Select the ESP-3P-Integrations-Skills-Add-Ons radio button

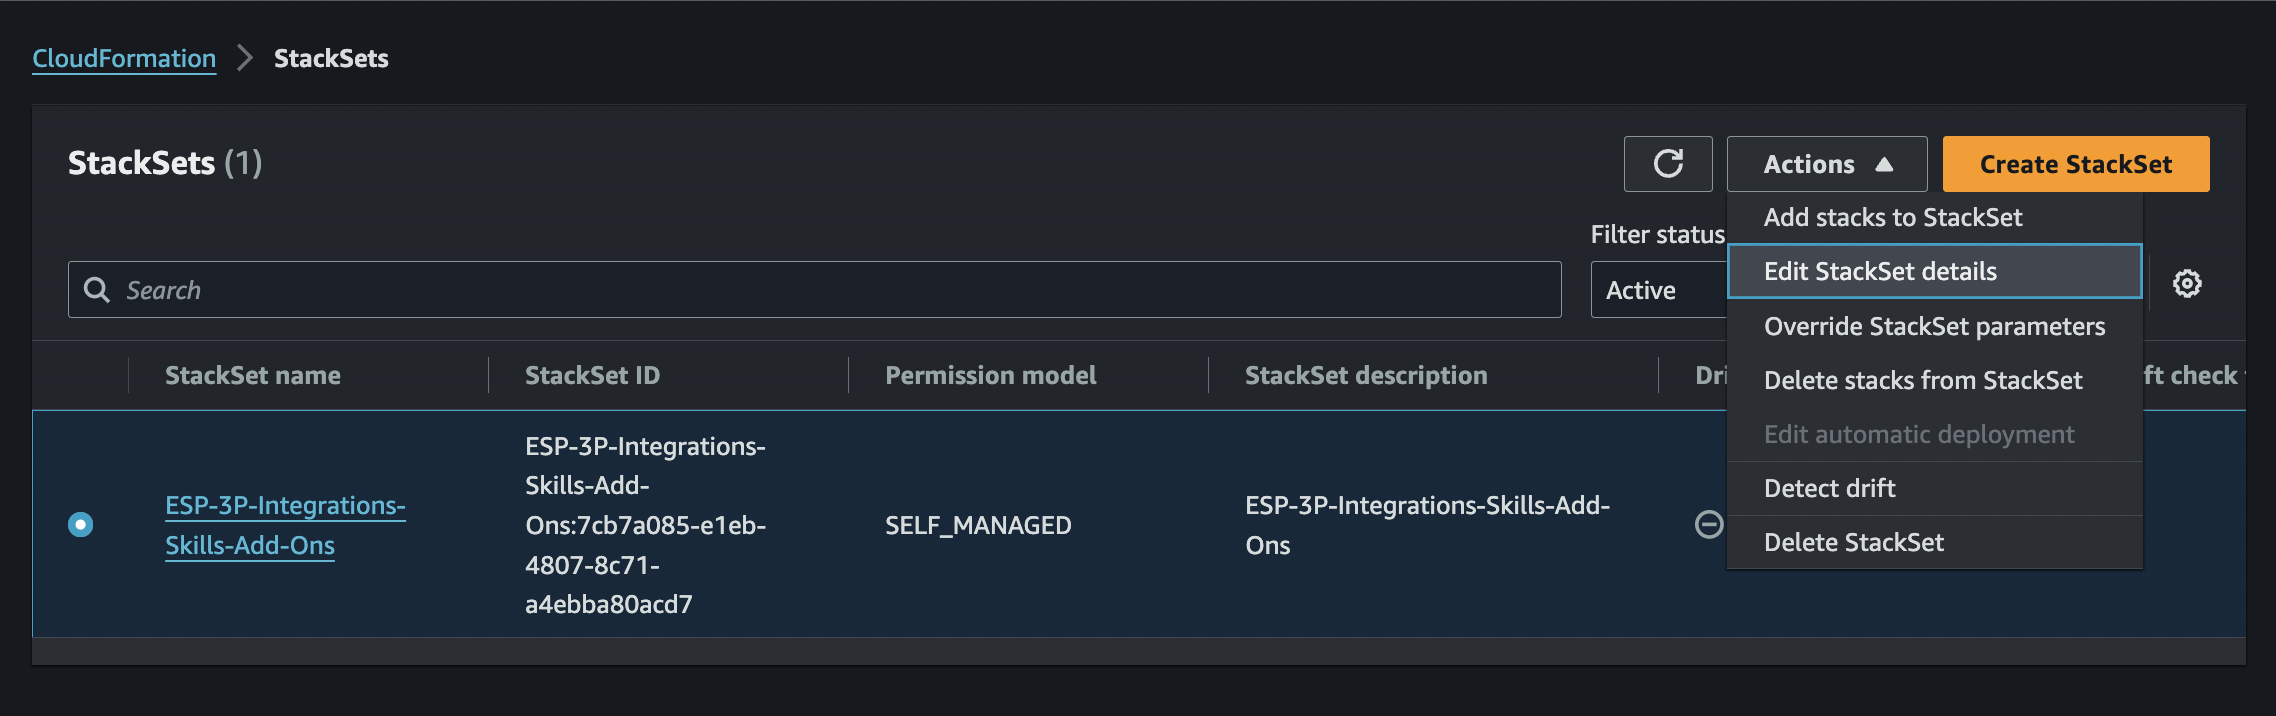81,524
